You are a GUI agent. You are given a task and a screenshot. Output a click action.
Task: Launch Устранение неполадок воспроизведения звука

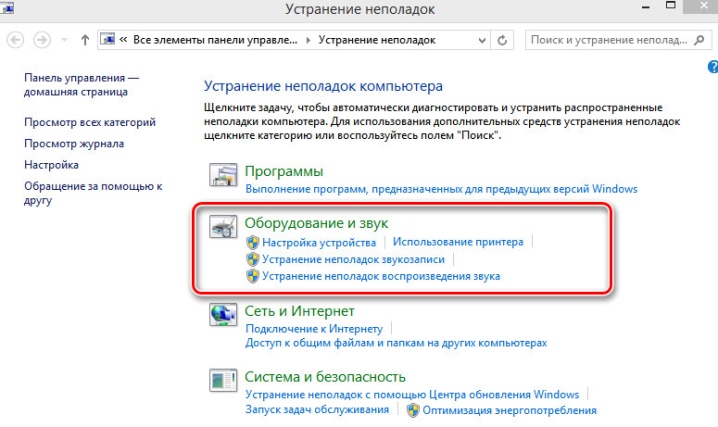[381, 276]
